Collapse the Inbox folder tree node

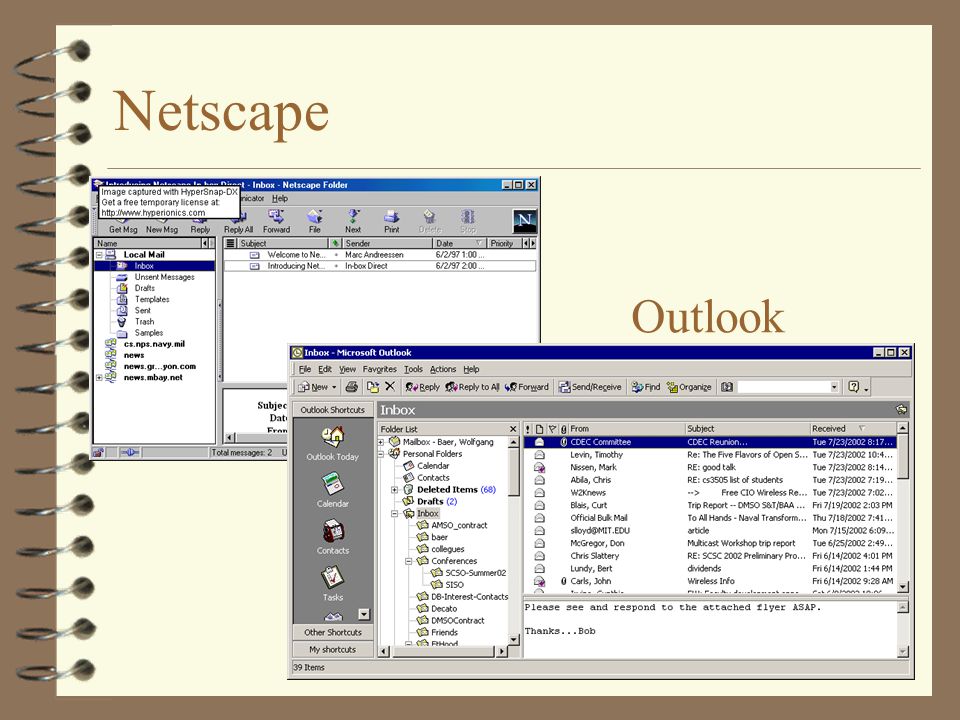(395, 514)
